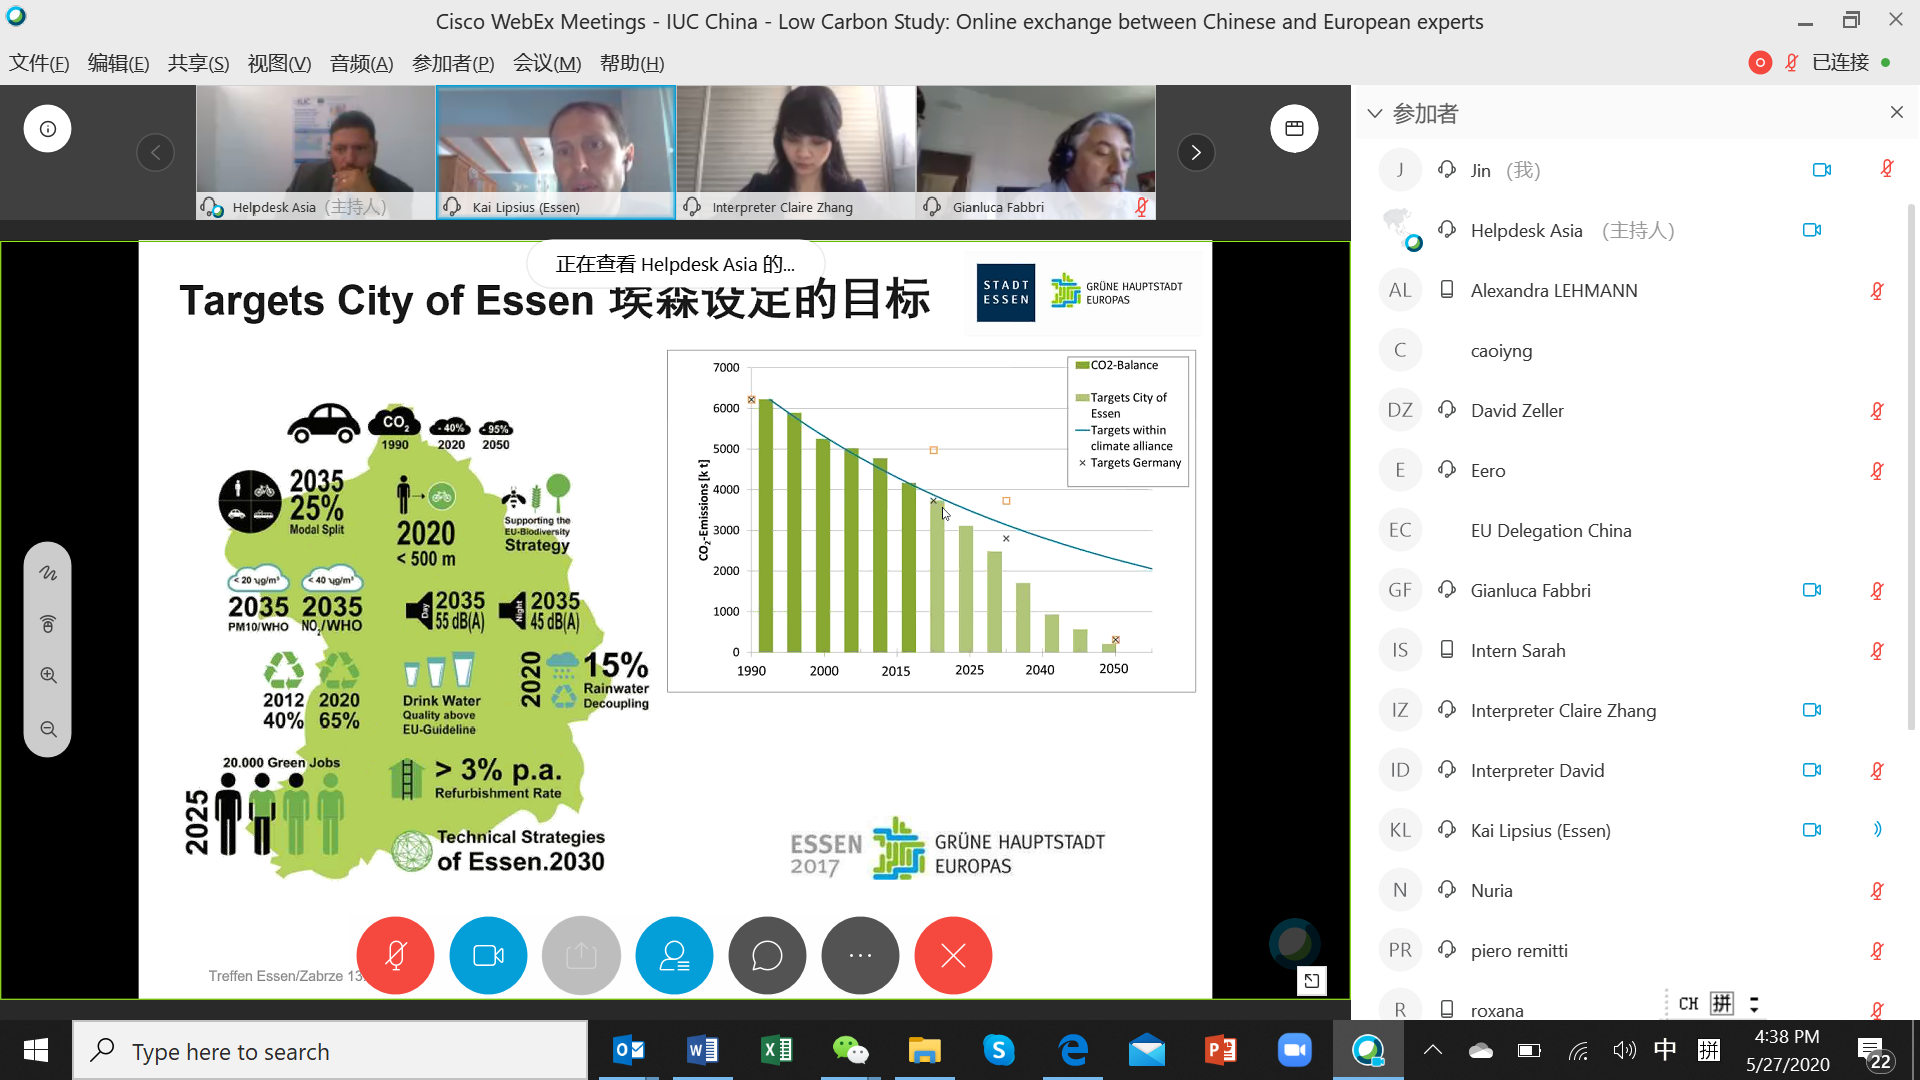
Task: Open more options ellipsis button
Action: [x=860, y=956]
